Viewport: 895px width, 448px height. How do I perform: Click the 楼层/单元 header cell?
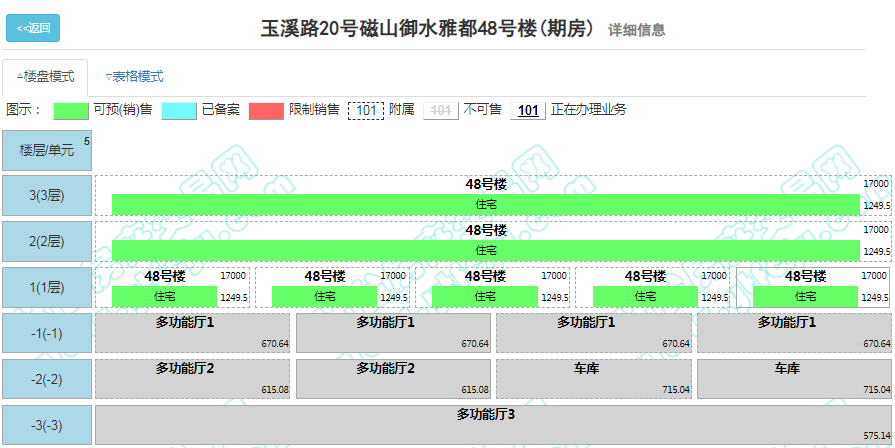tap(47, 150)
